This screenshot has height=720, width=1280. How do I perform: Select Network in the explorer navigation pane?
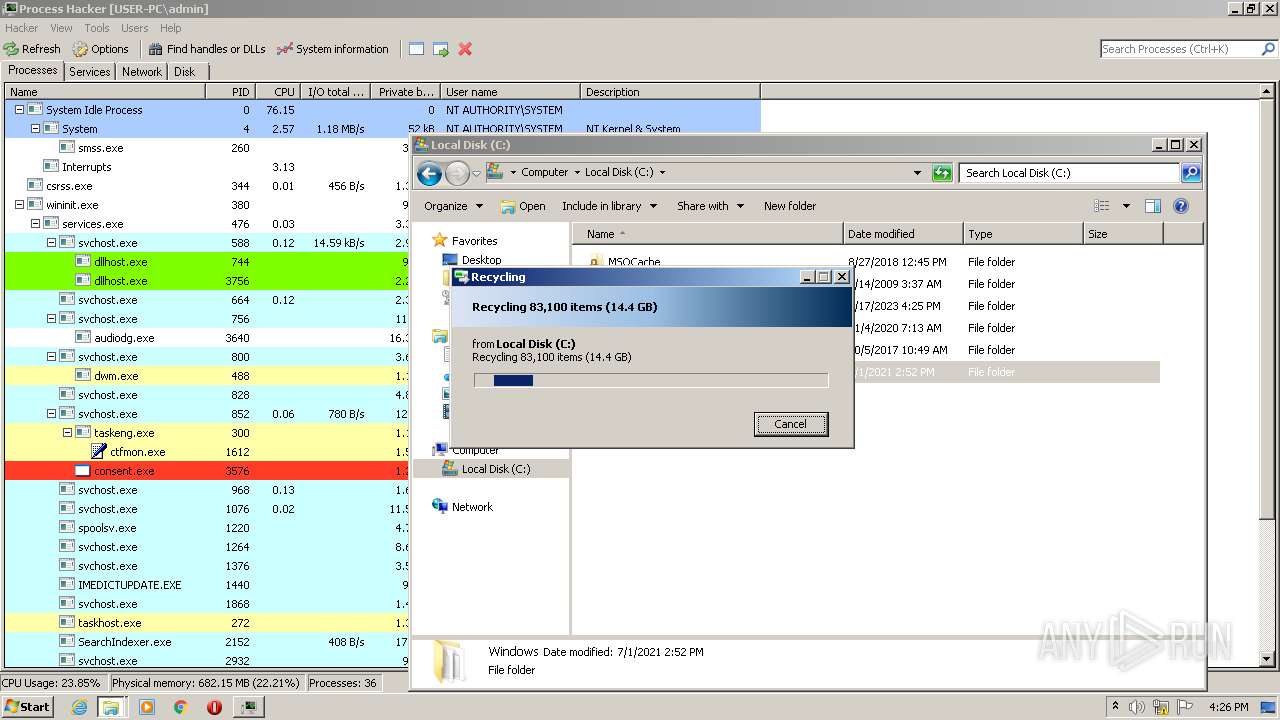pyautogui.click(x=472, y=507)
